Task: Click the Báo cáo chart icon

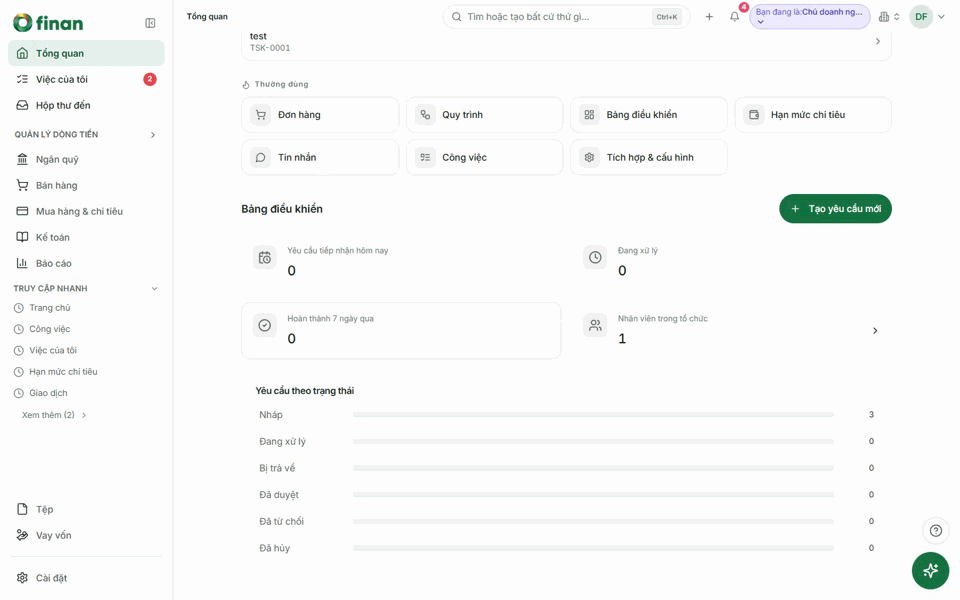Action: pyautogui.click(x=22, y=263)
